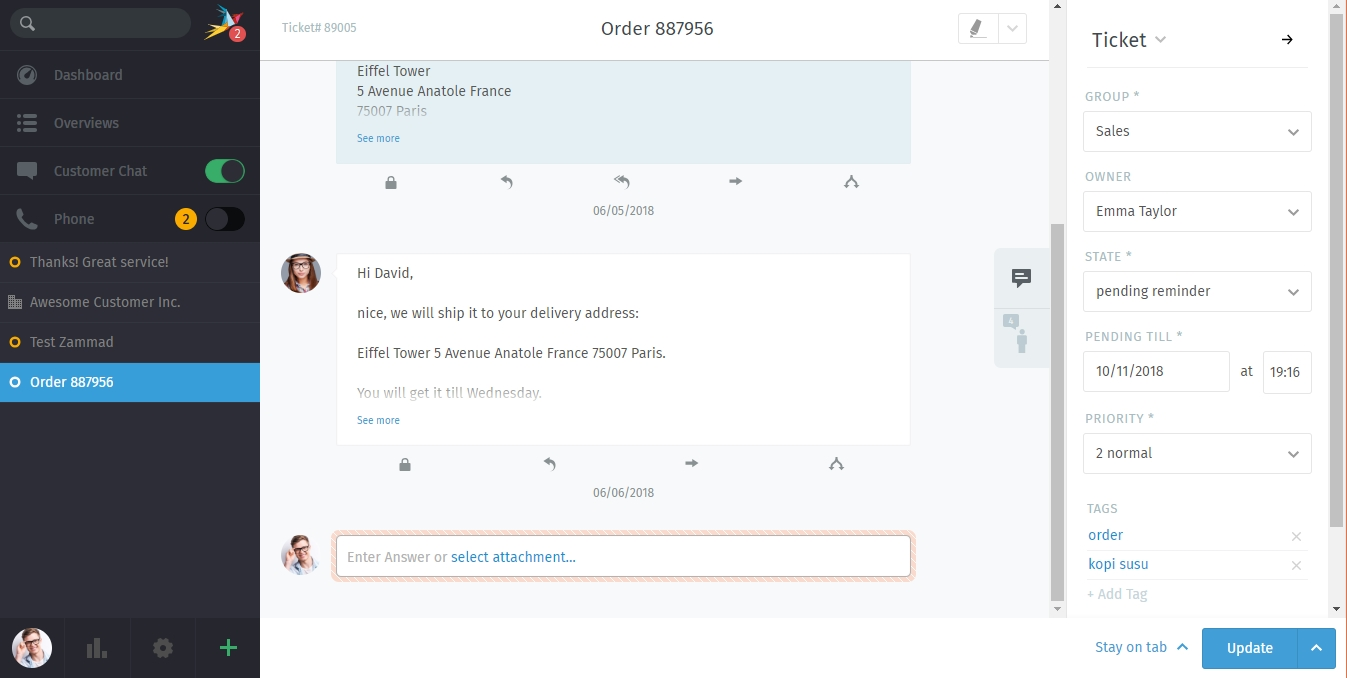Enable the Phone toggle switch
The image size is (1347, 678).
pyautogui.click(x=225, y=219)
